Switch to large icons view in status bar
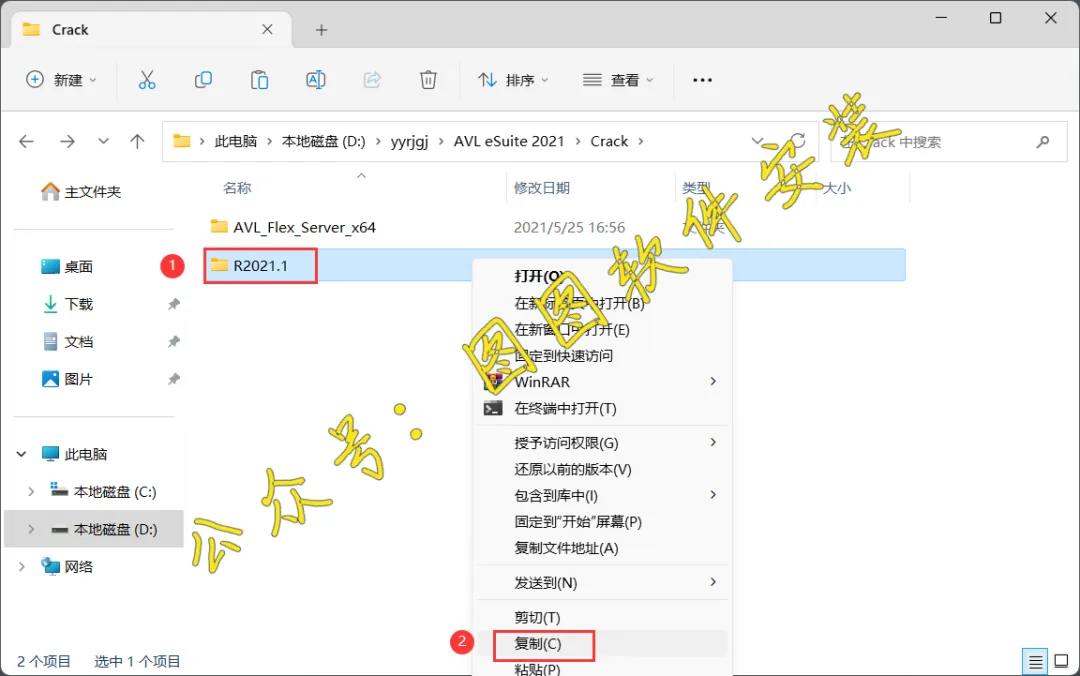 [1061, 662]
